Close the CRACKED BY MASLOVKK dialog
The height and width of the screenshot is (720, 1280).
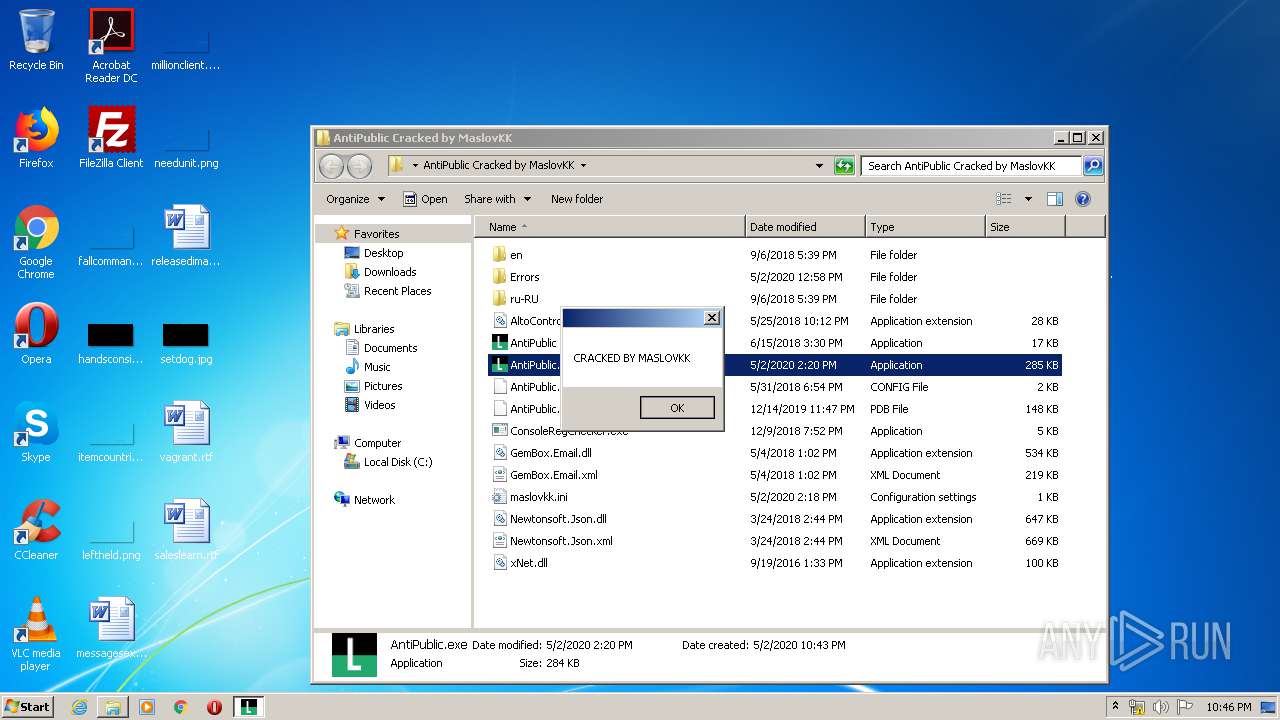coord(711,318)
